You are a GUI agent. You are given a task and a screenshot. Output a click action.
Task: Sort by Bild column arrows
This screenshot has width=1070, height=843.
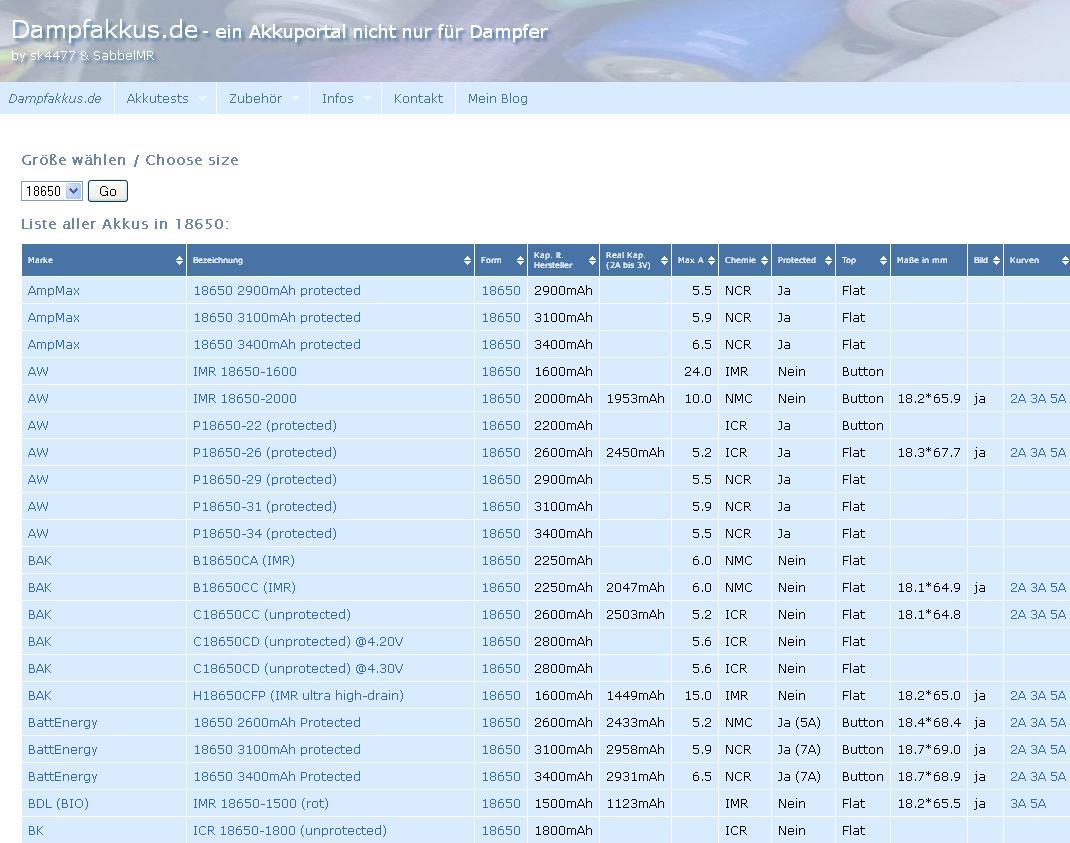(996, 260)
